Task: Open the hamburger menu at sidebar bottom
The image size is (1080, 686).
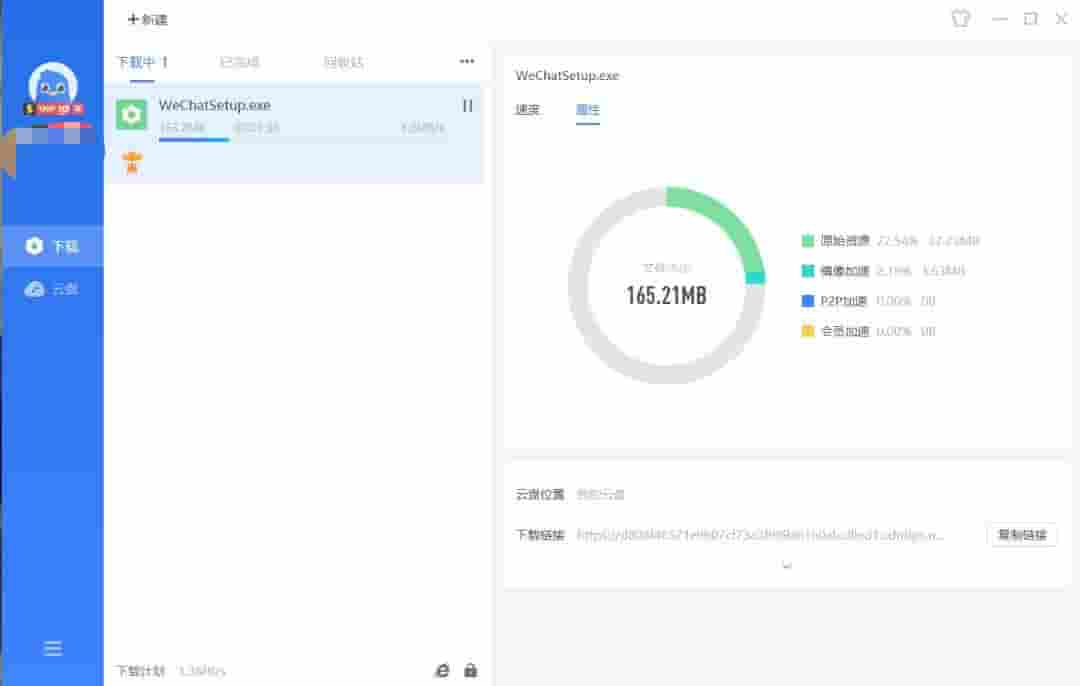Action: pos(52,648)
